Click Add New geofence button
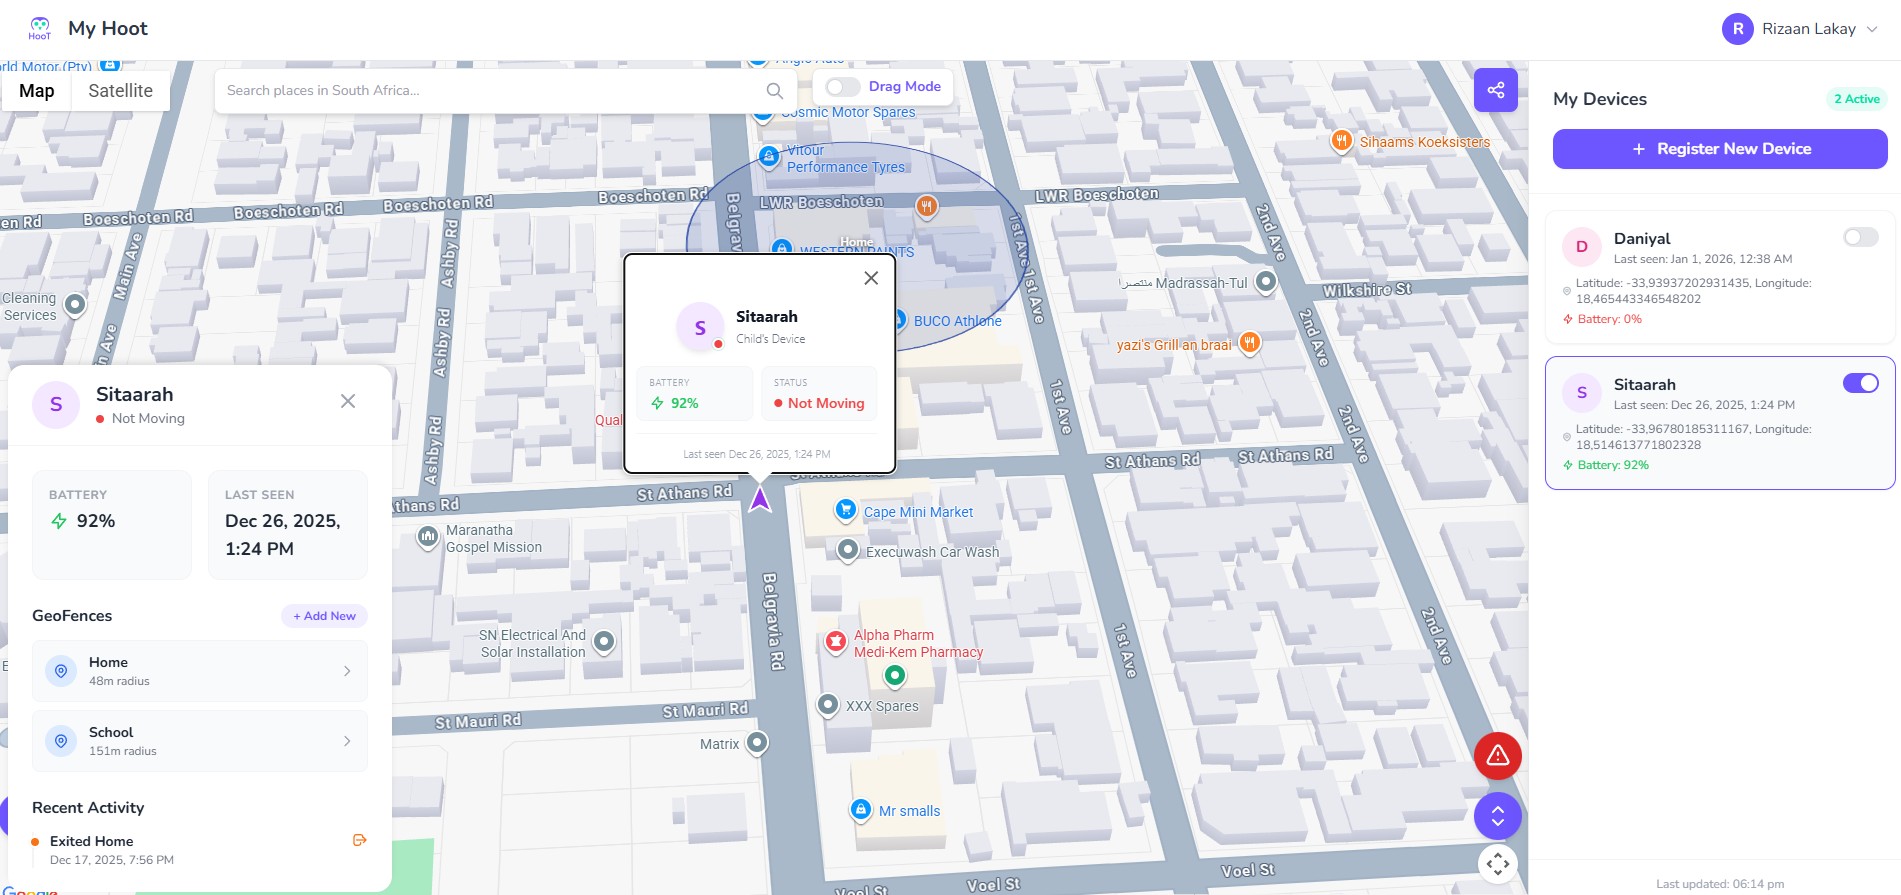 (x=324, y=616)
